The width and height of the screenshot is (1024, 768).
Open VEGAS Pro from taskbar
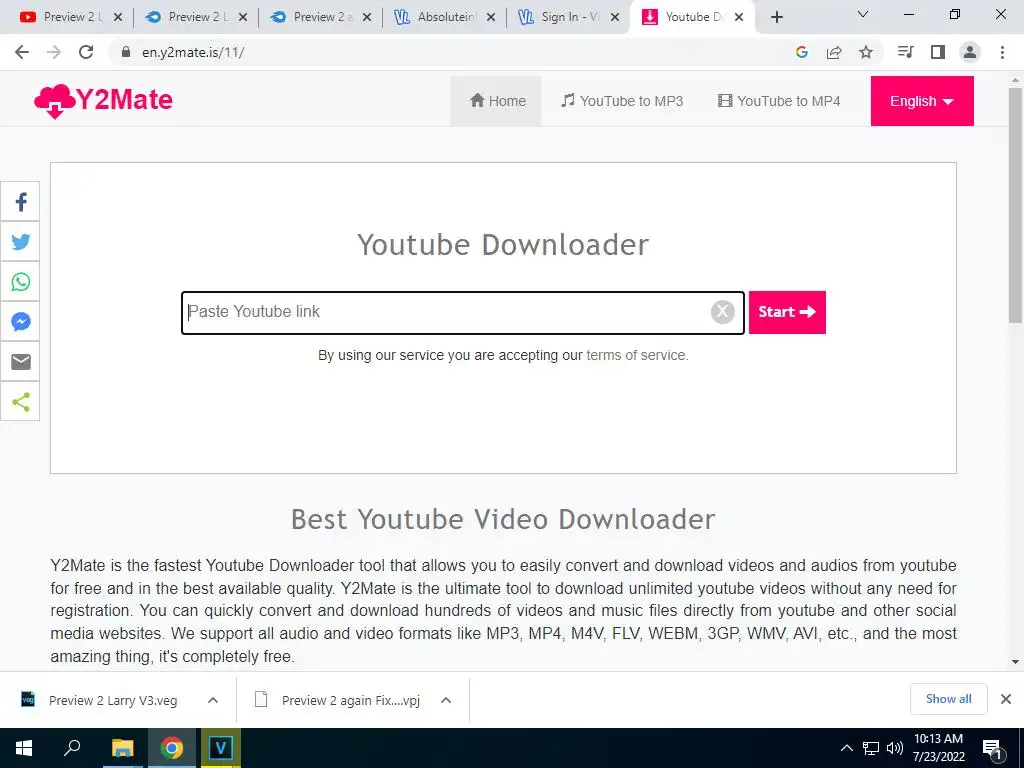(x=221, y=748)
